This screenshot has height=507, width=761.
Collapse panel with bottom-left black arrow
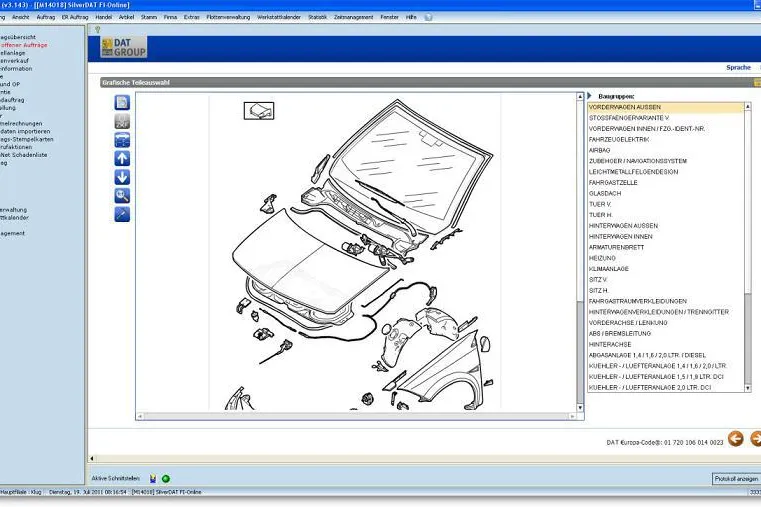(92, 458)
